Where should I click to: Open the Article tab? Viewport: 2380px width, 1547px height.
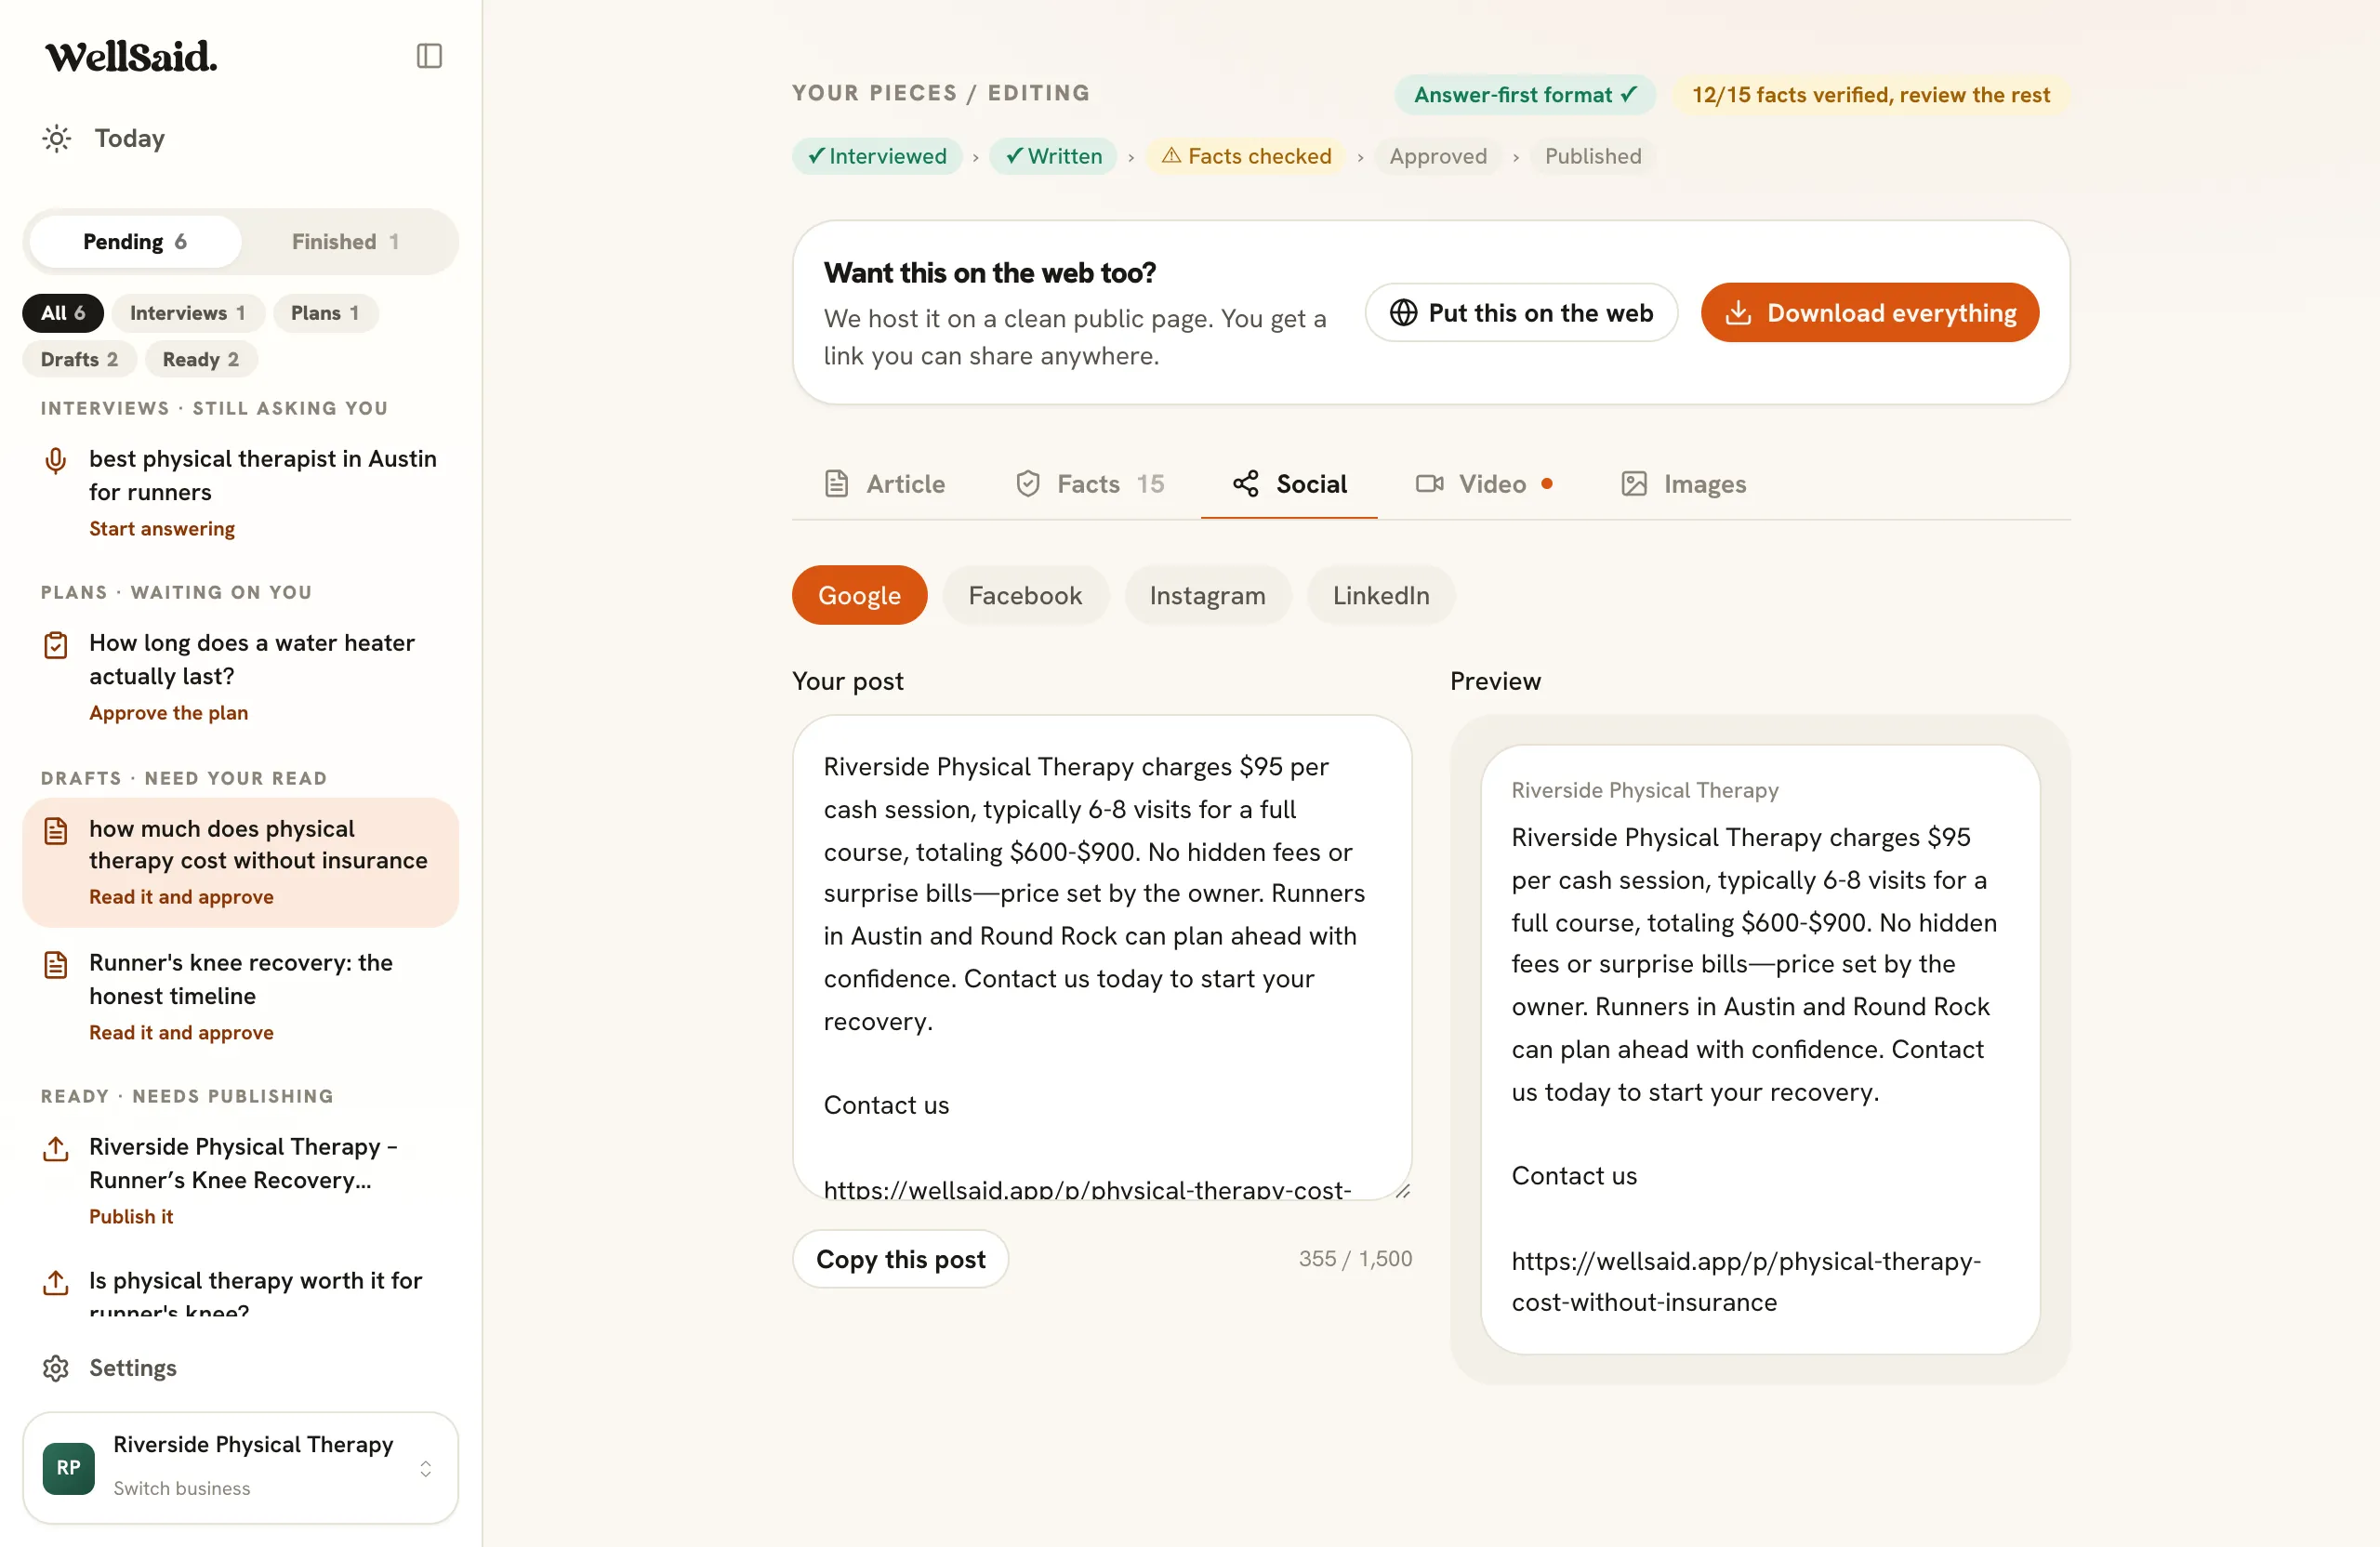click(884, 484)
